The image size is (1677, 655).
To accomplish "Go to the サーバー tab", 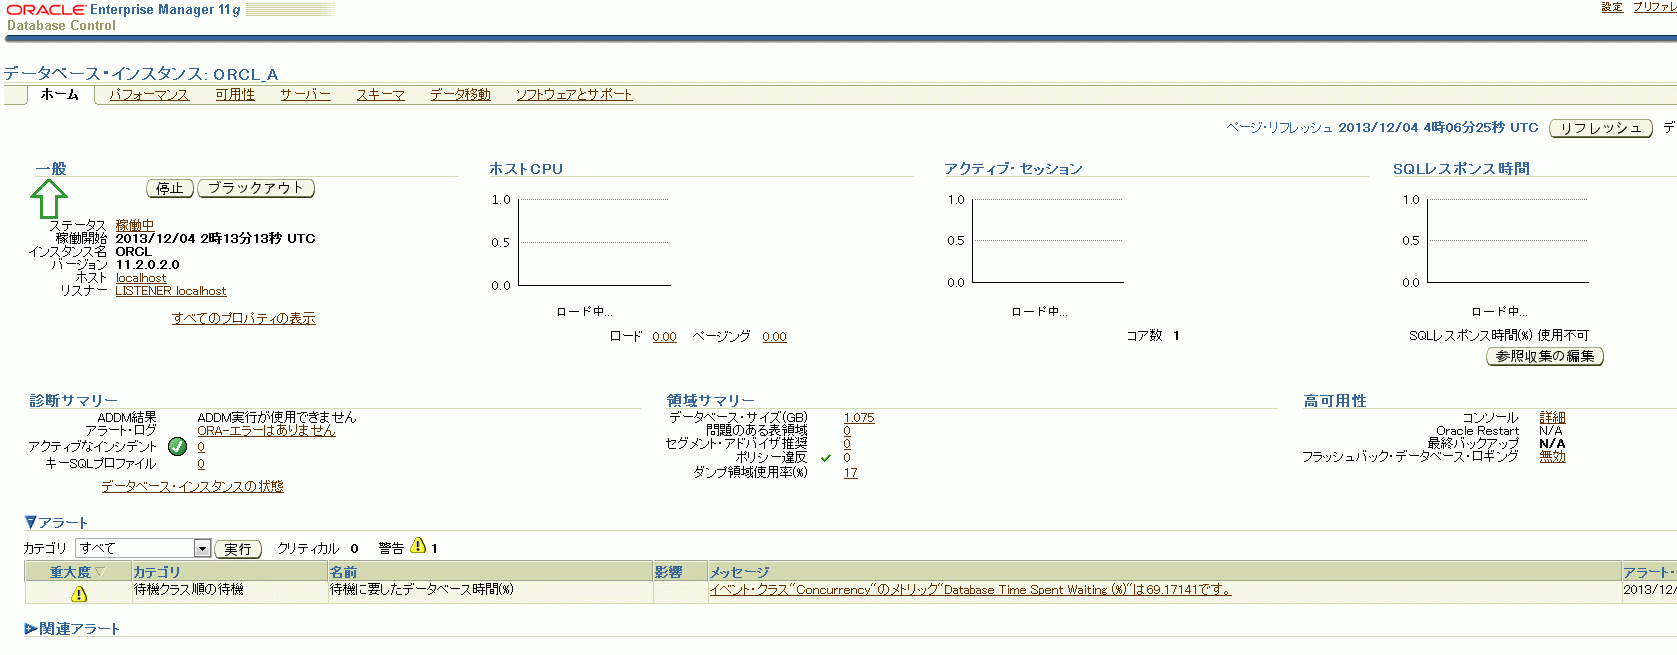I will coord(305,95).
